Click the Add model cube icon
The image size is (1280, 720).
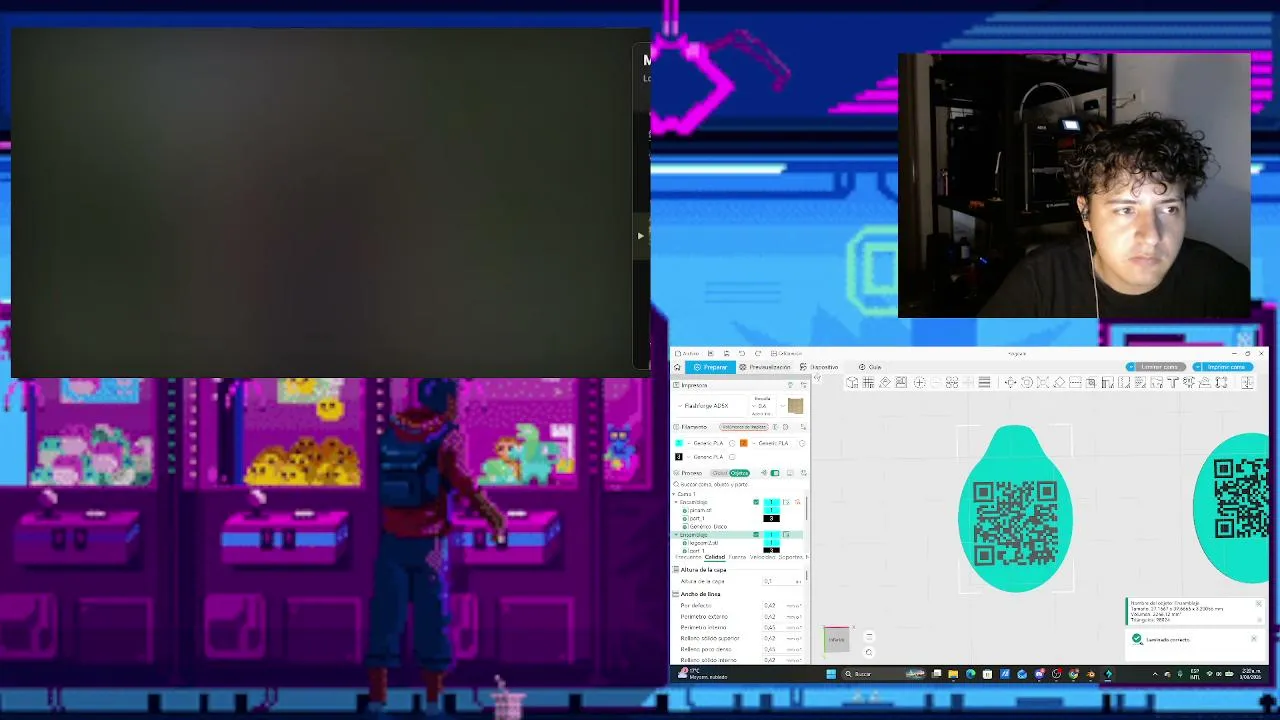point(852,382)
